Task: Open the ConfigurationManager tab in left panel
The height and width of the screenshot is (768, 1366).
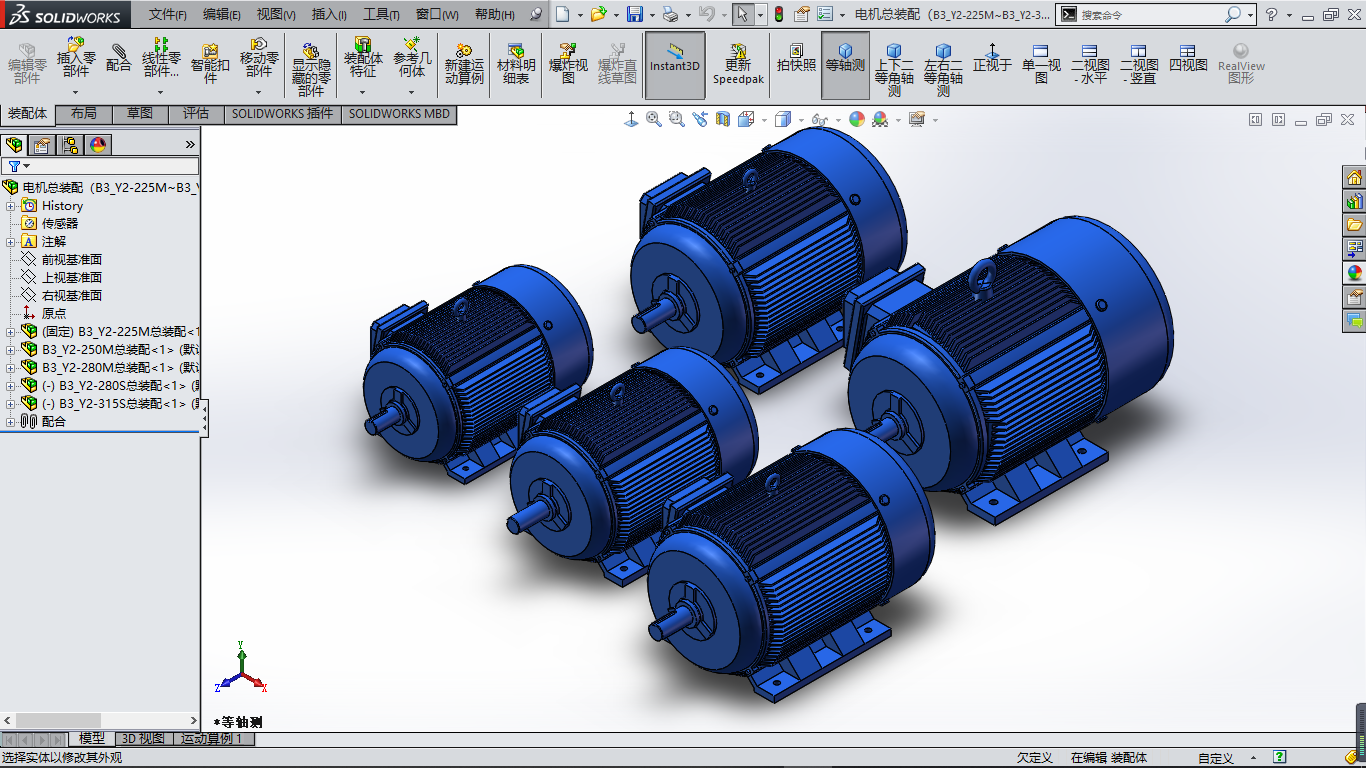Action: click(x=69, y=145)
